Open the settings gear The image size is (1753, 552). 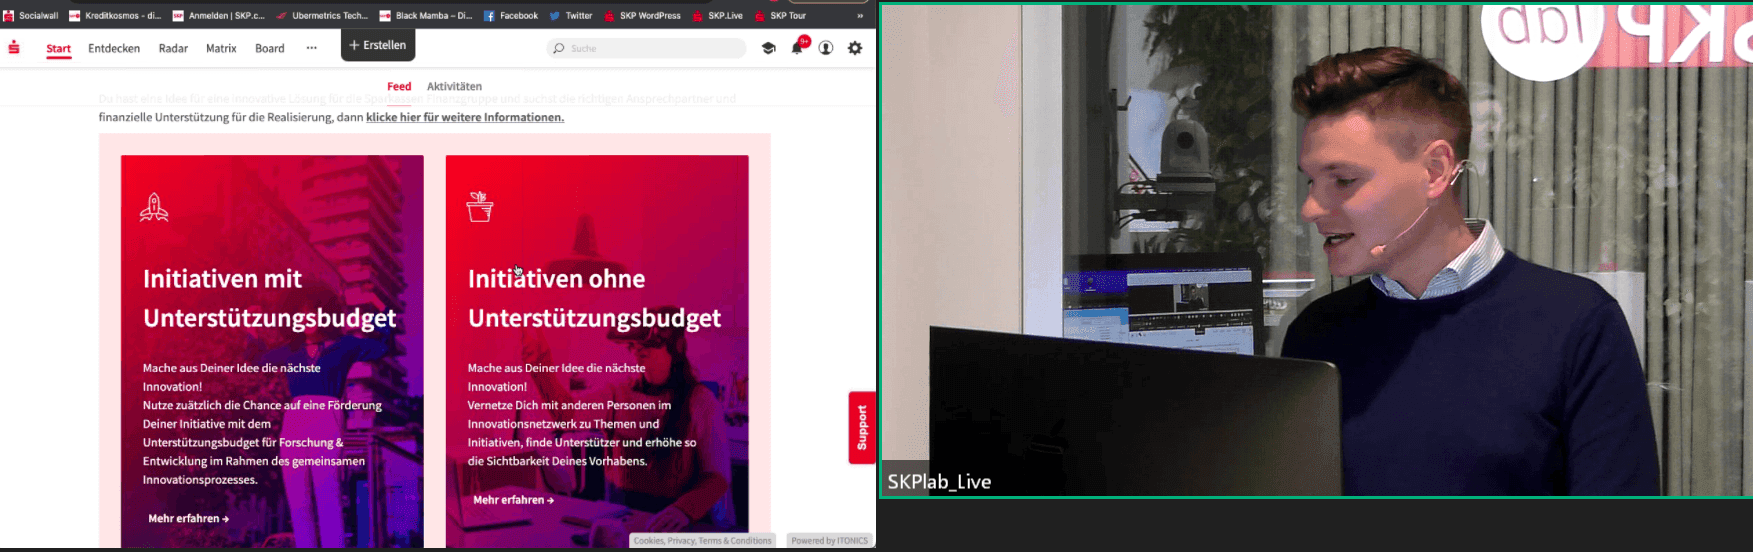coord(855,48)
